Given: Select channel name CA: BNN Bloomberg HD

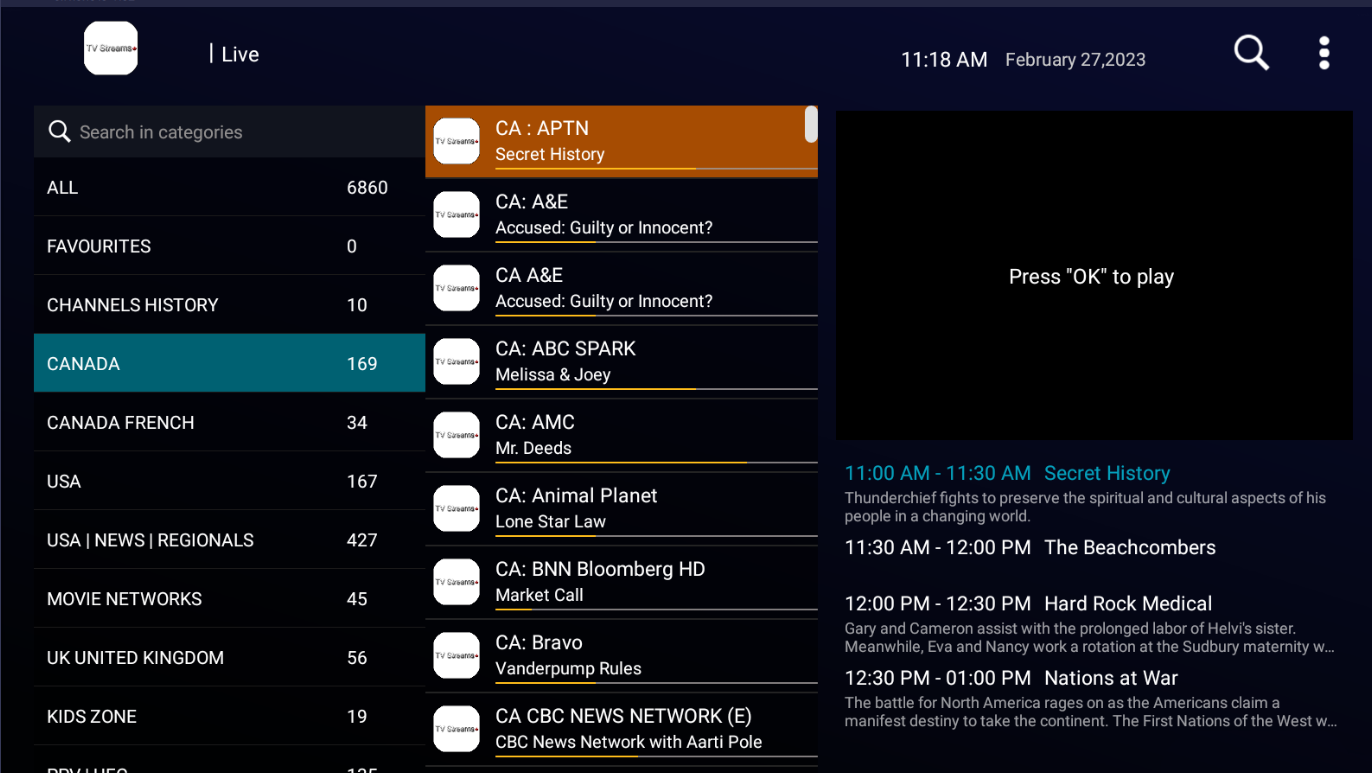Looking at the screenshot, I should [600, 569].
